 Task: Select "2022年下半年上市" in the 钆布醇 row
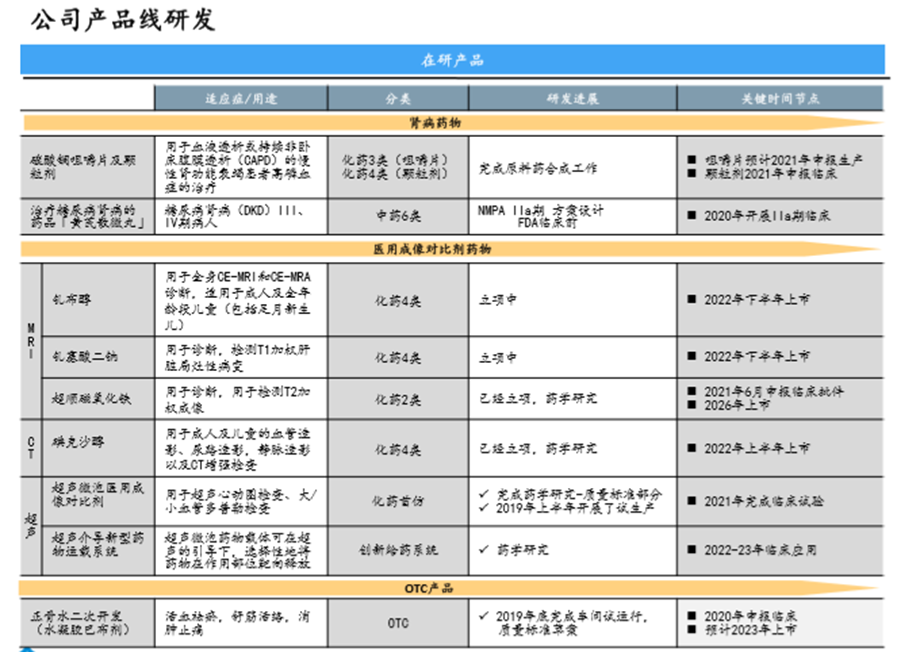757,299
